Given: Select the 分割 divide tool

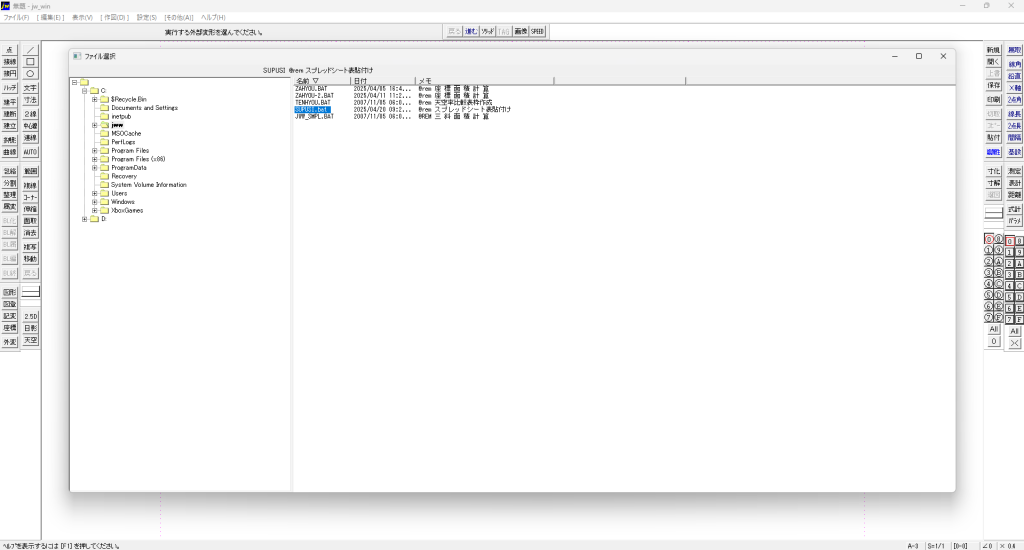Looking at the screenshot, I should (x=9, y=184).
